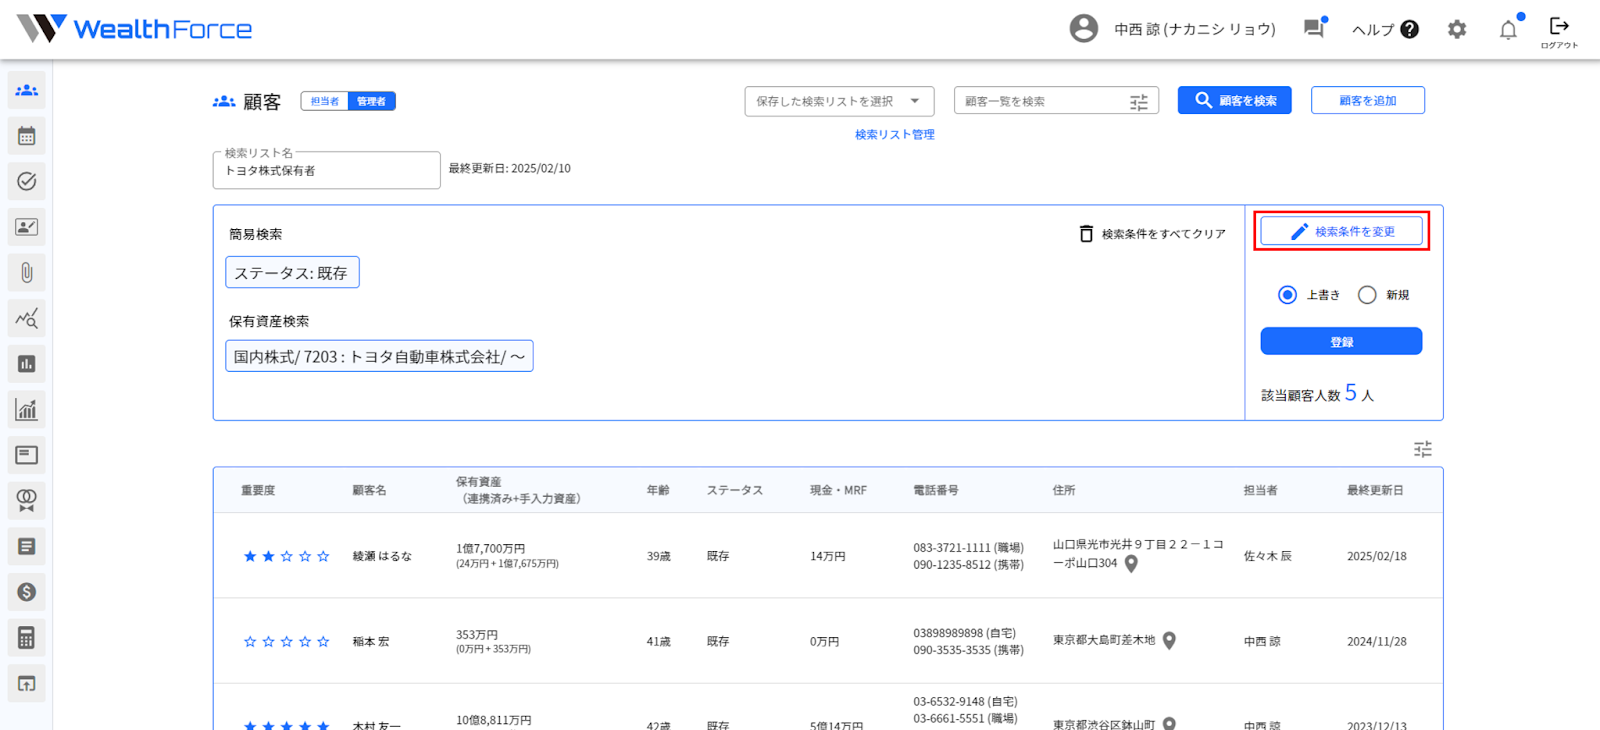Image resolution: width=1600 pixels, height=730 pixels.
Task: Click the 電話番号 column header
Action: tap(936, 491)
